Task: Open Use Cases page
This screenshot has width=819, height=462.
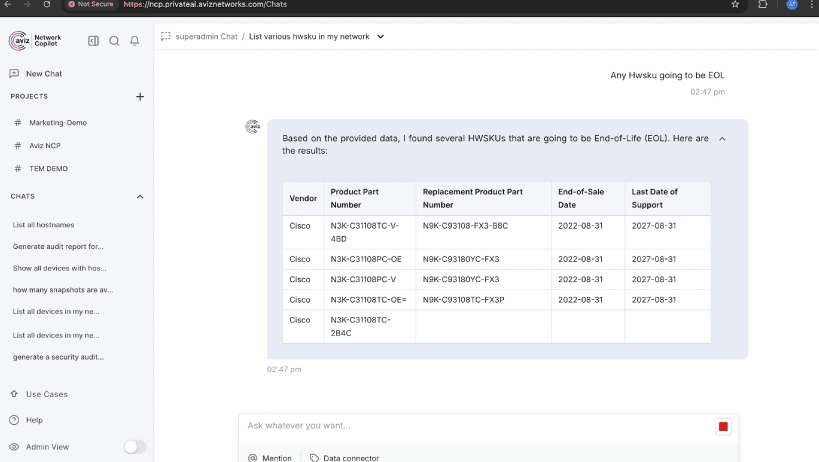Action: [x=46, y=394]
